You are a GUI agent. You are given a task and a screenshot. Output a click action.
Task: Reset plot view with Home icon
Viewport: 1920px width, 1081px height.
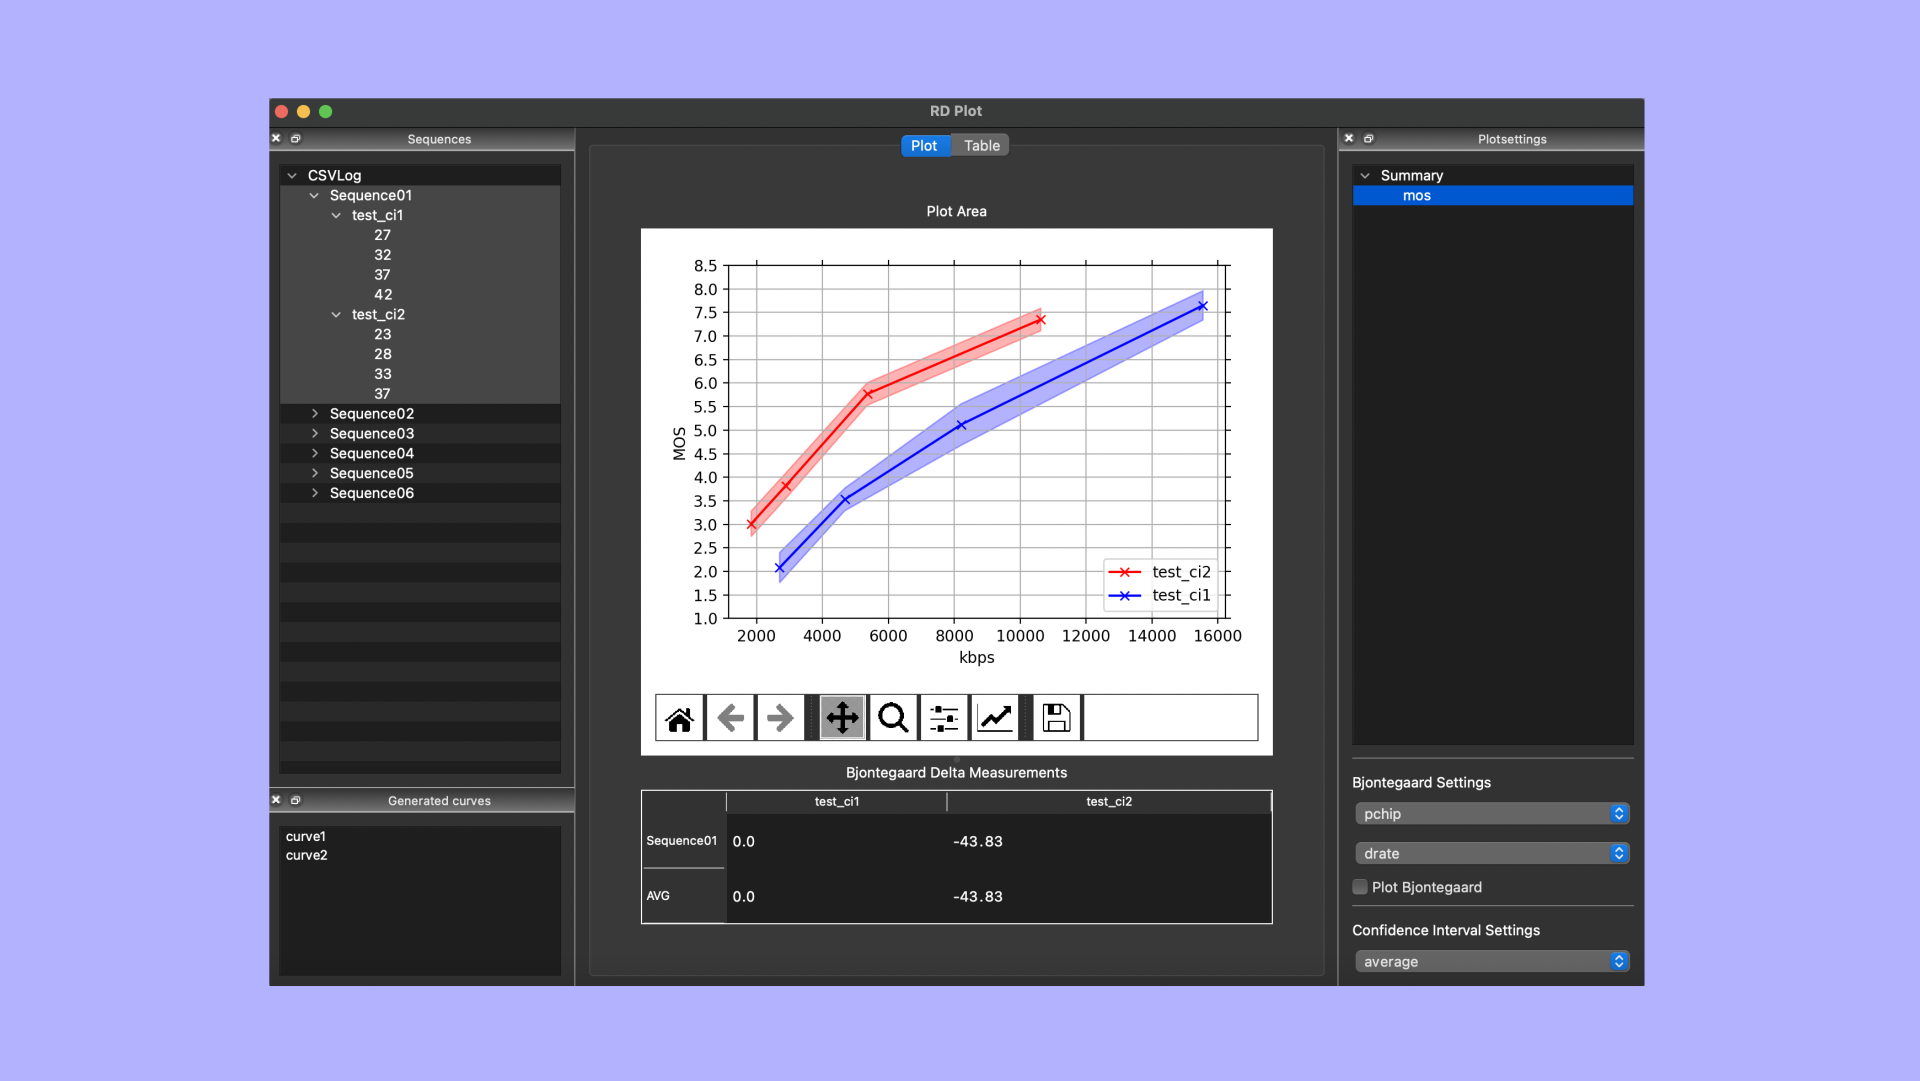[x=680, y=718]
